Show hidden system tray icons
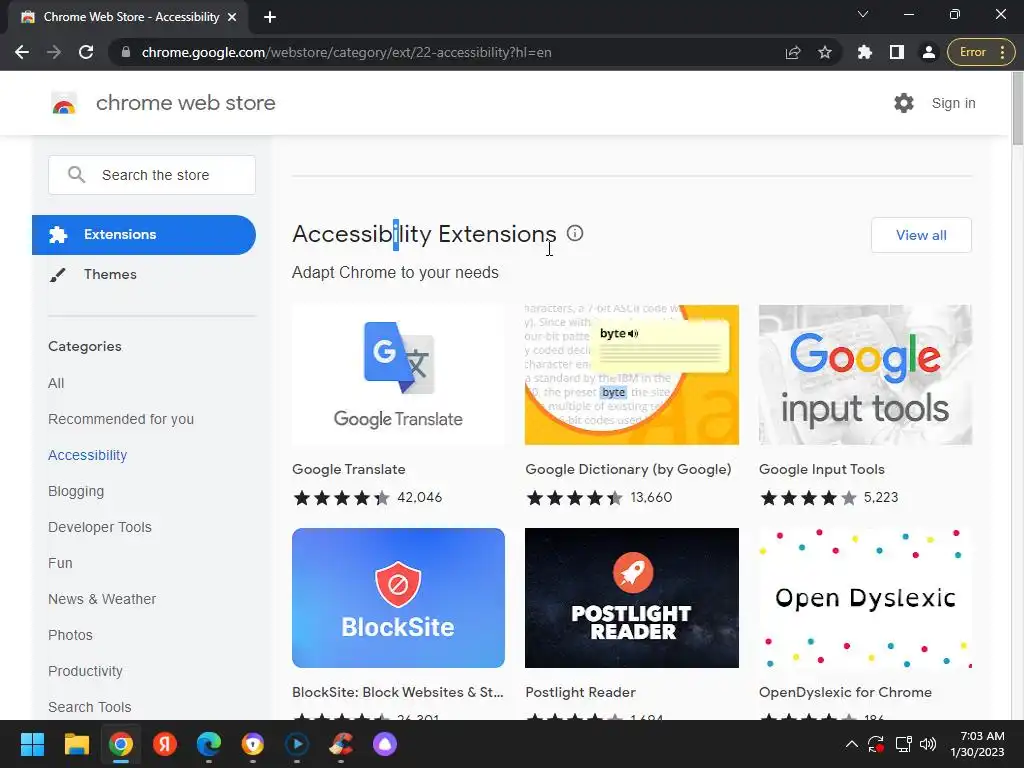This screenshot has width=1024, height=768. [852, 744]
